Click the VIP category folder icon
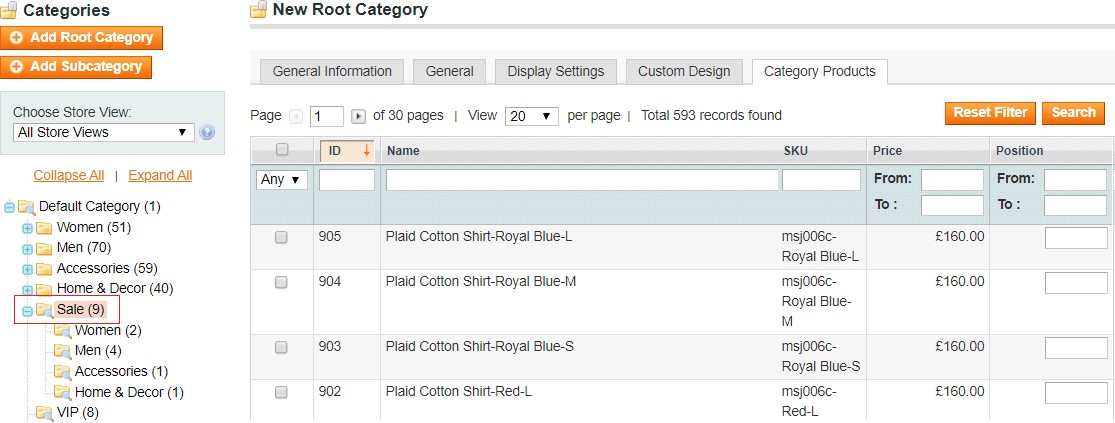This screenshot has height=423, width=1115. tap(44, 412)
